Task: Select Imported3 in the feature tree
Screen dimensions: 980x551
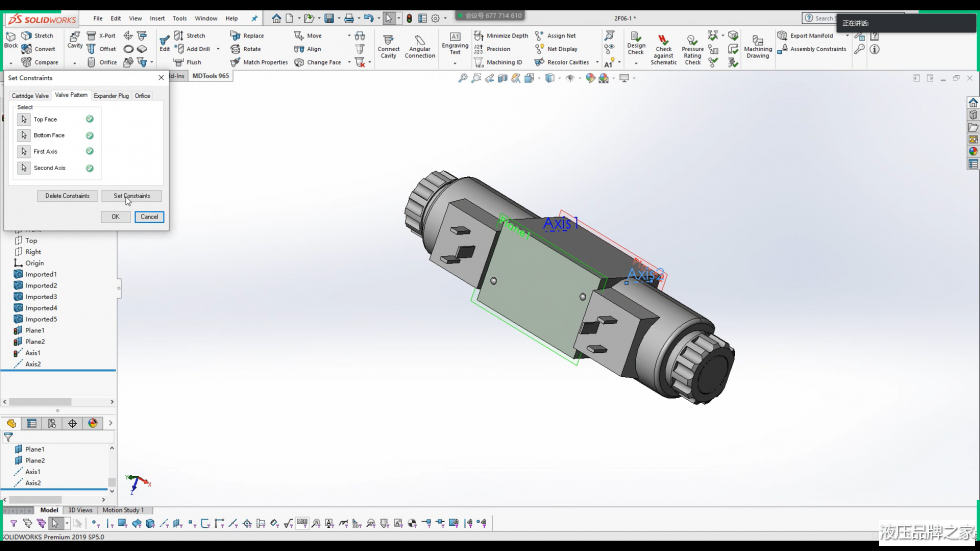Action: 41,297
